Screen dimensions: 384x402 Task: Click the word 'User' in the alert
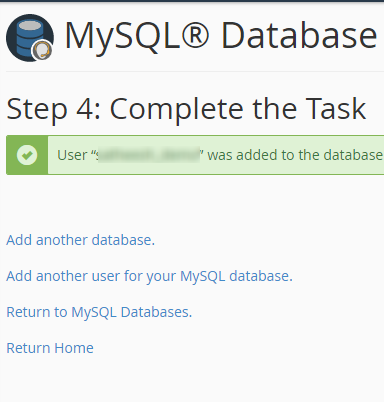tap(72, 155)
